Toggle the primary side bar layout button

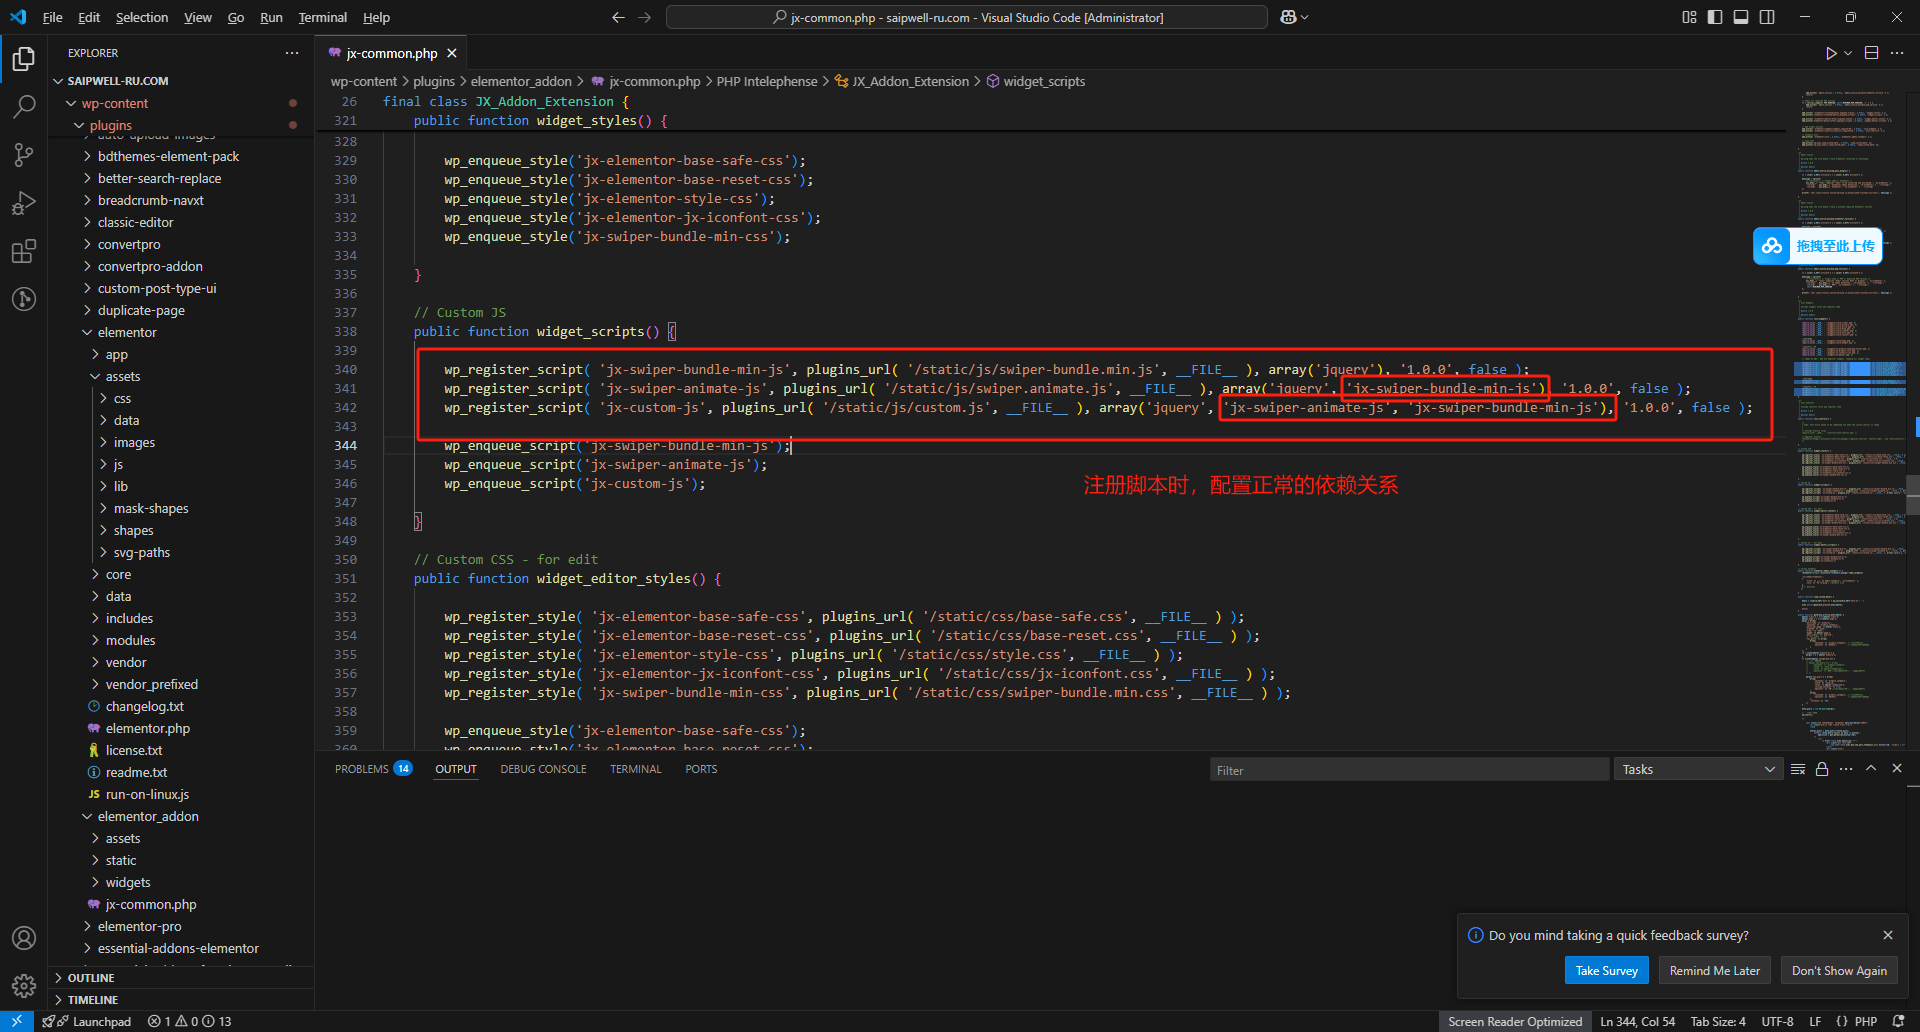tap(1715, 17)
